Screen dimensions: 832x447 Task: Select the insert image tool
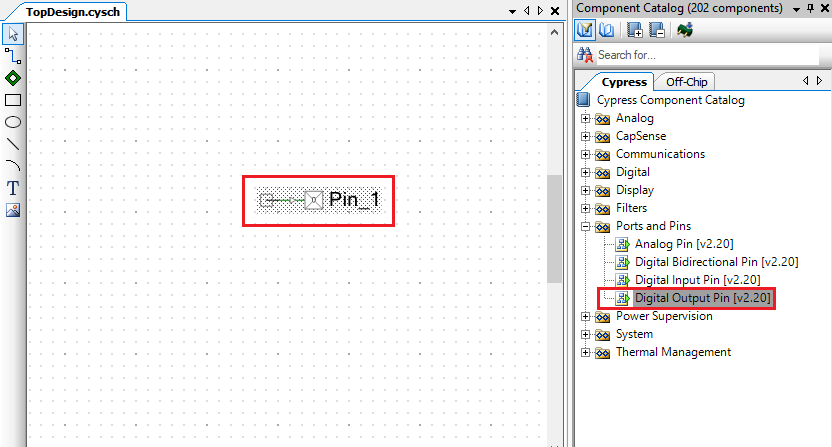pos(13,210)
